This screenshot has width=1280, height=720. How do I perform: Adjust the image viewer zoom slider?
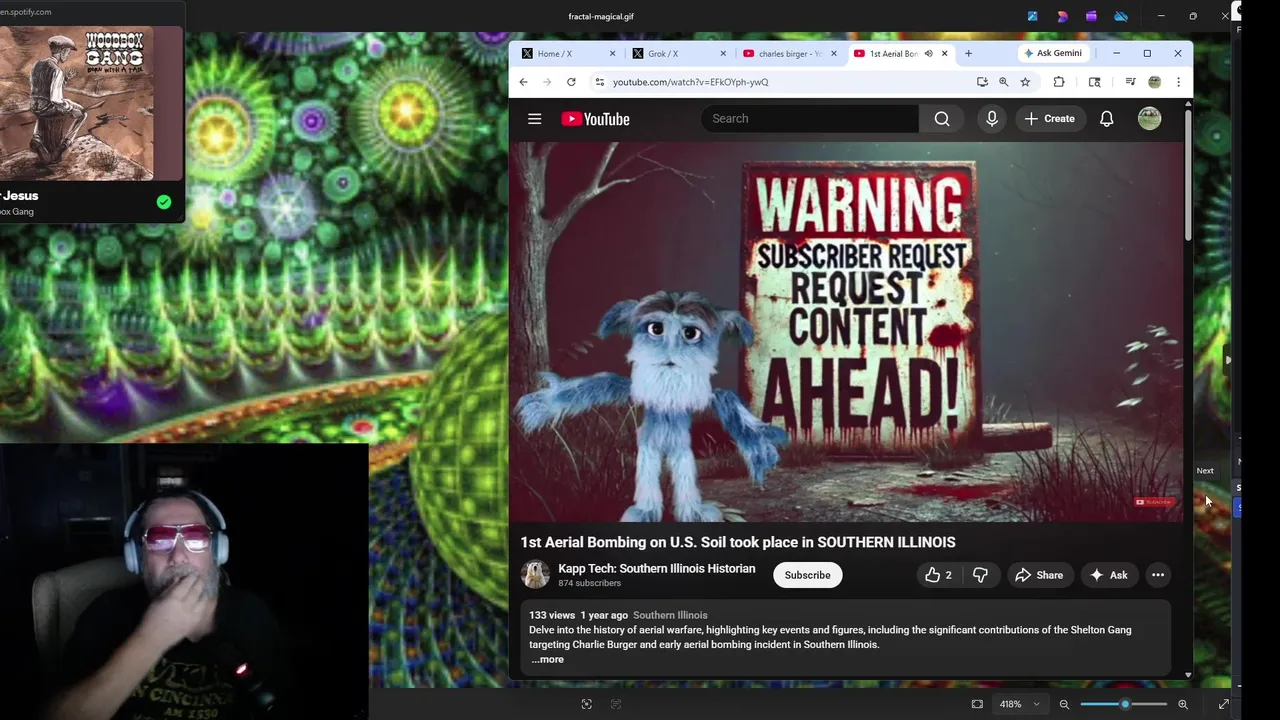point(1124,704)
